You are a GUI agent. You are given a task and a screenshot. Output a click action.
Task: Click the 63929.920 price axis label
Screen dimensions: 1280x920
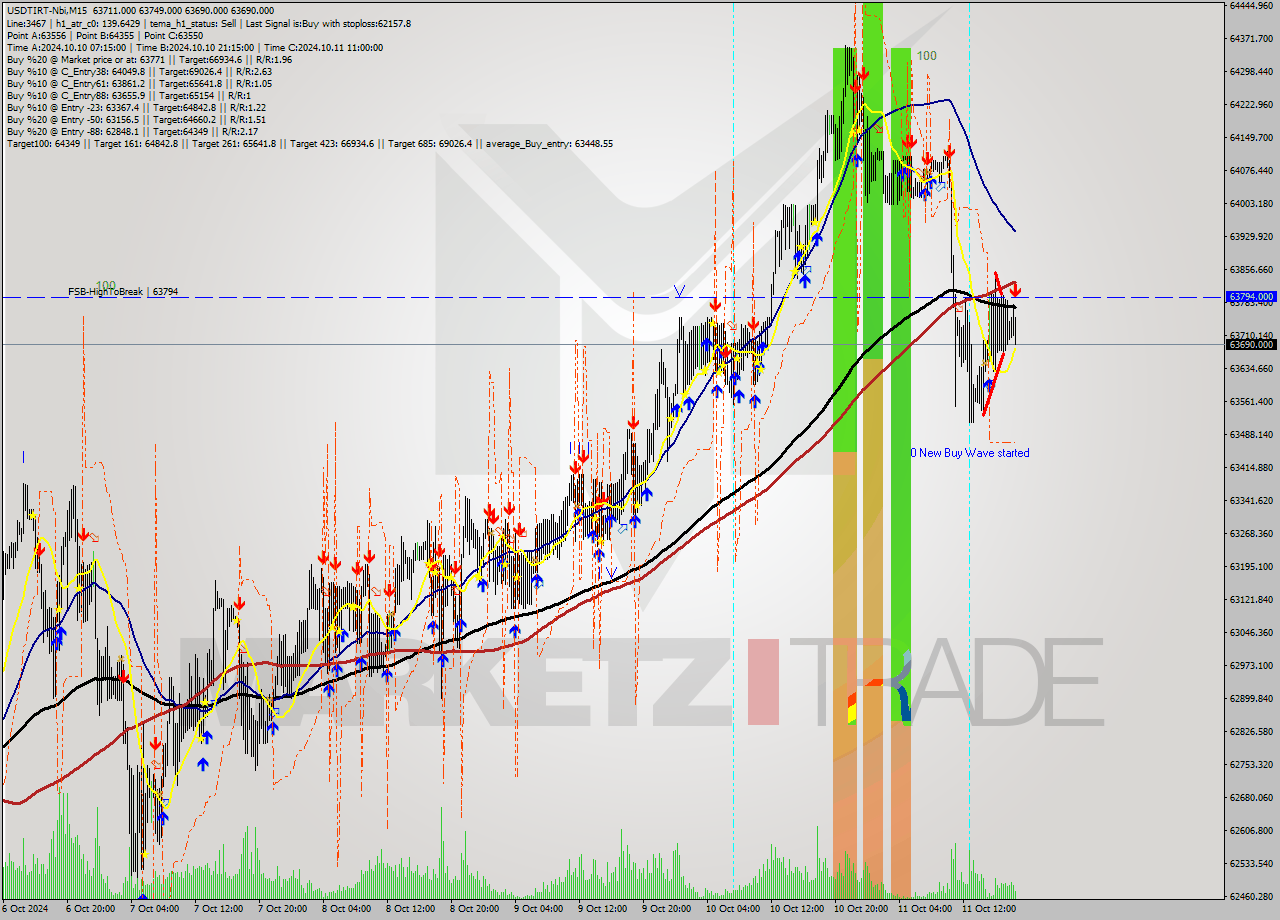[x=1251, y=236]
